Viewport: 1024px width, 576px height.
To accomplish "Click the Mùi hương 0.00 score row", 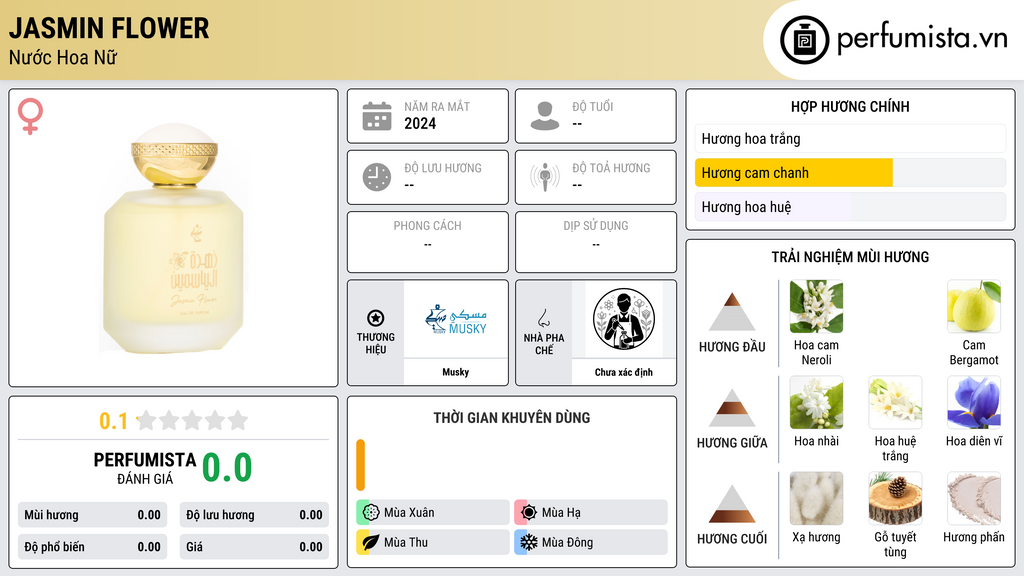I will (93, 515).
